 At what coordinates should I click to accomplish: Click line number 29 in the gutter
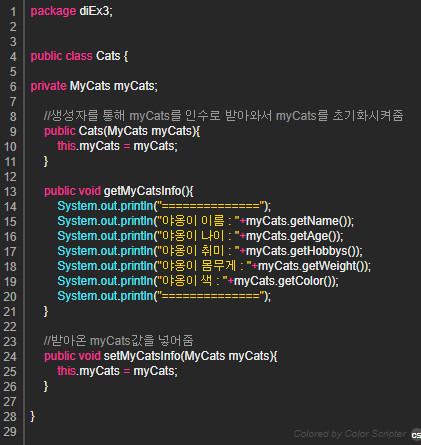click(x=10, y=432)
